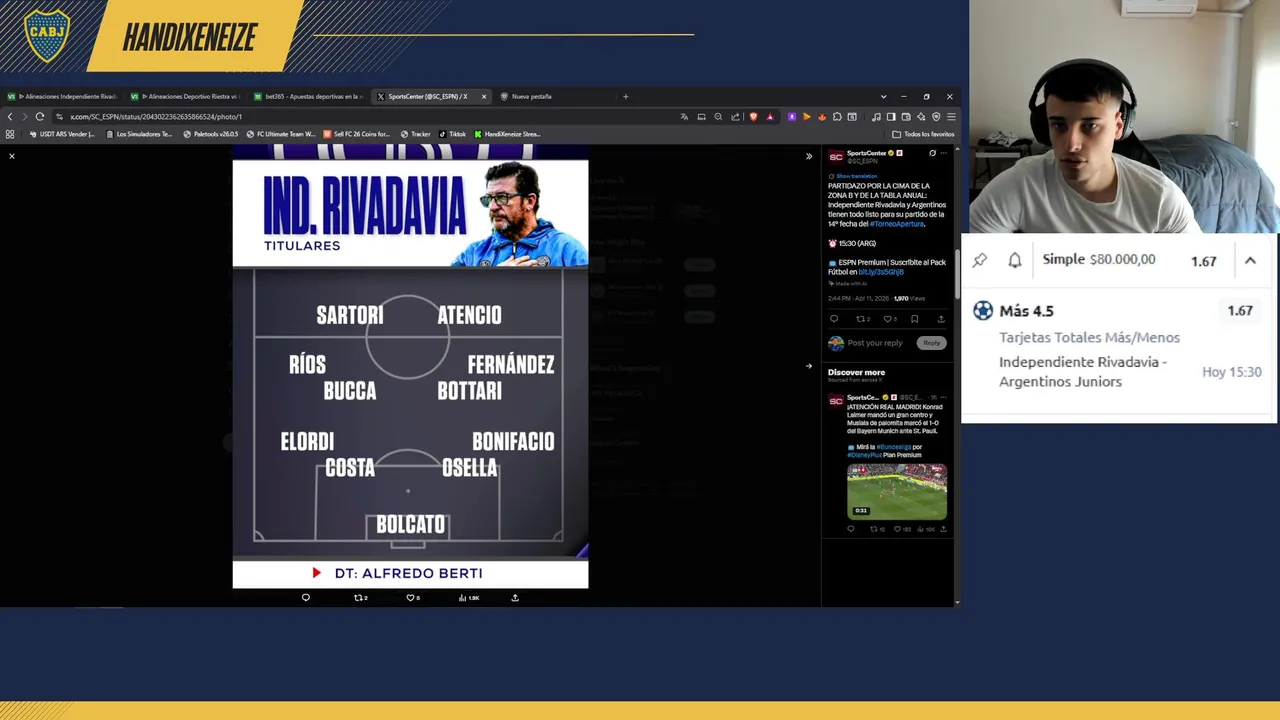Click the zoom magnifier icon in address bar
The height and width of the screenshot is (720, 1280).
718,117
